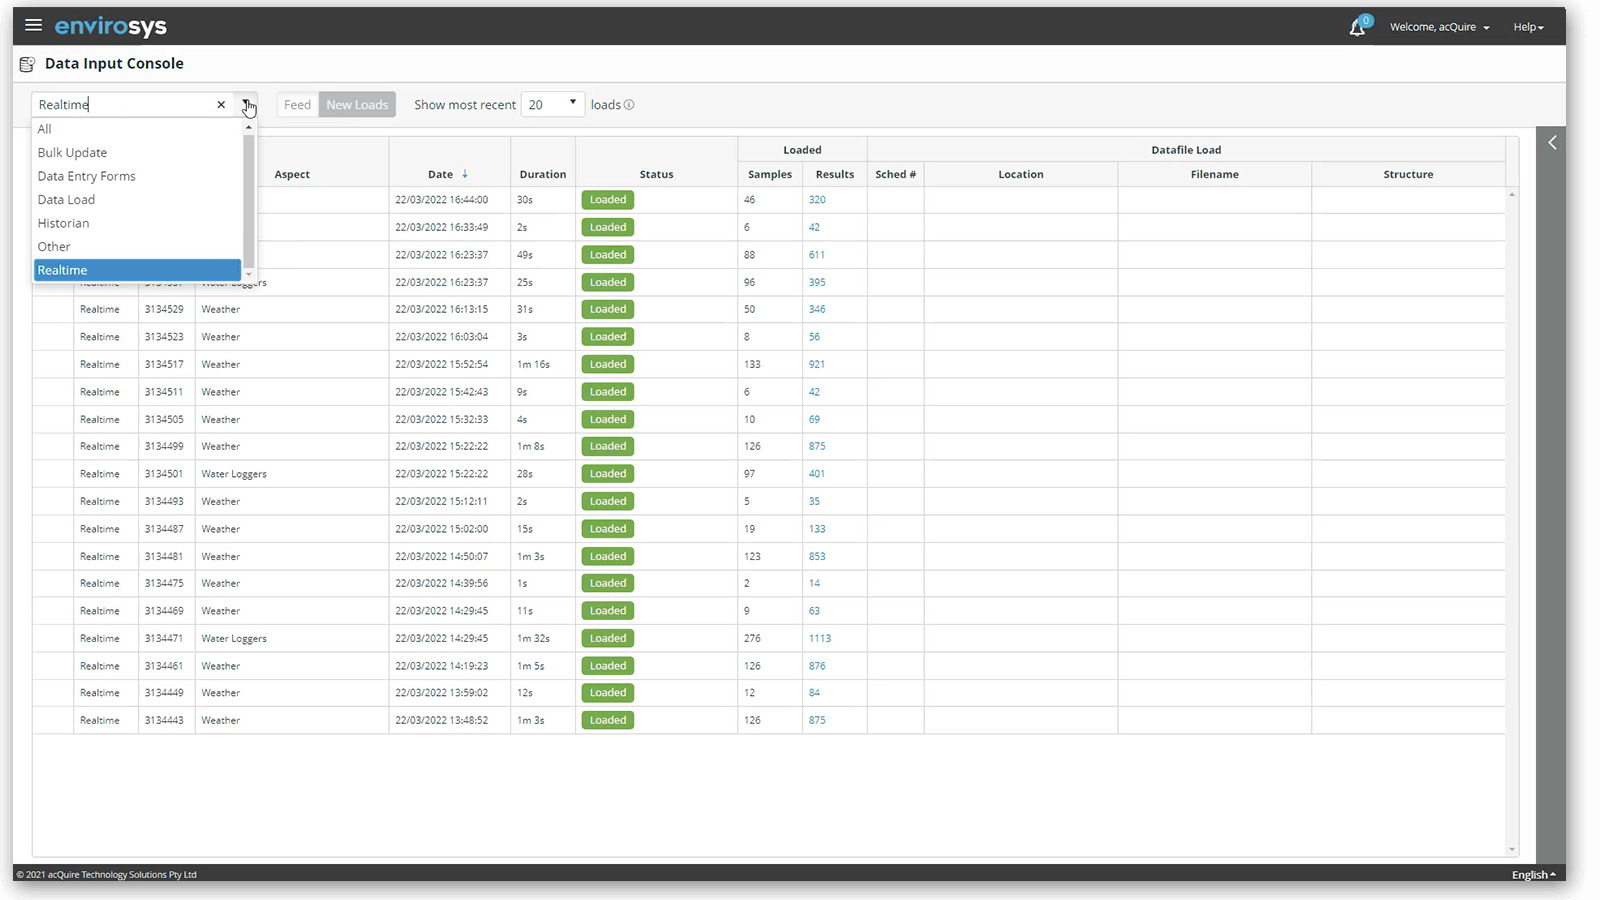Clear the Realtime filter with the X
Screen dimensions: 1600x900
click(x=221, y=105)
